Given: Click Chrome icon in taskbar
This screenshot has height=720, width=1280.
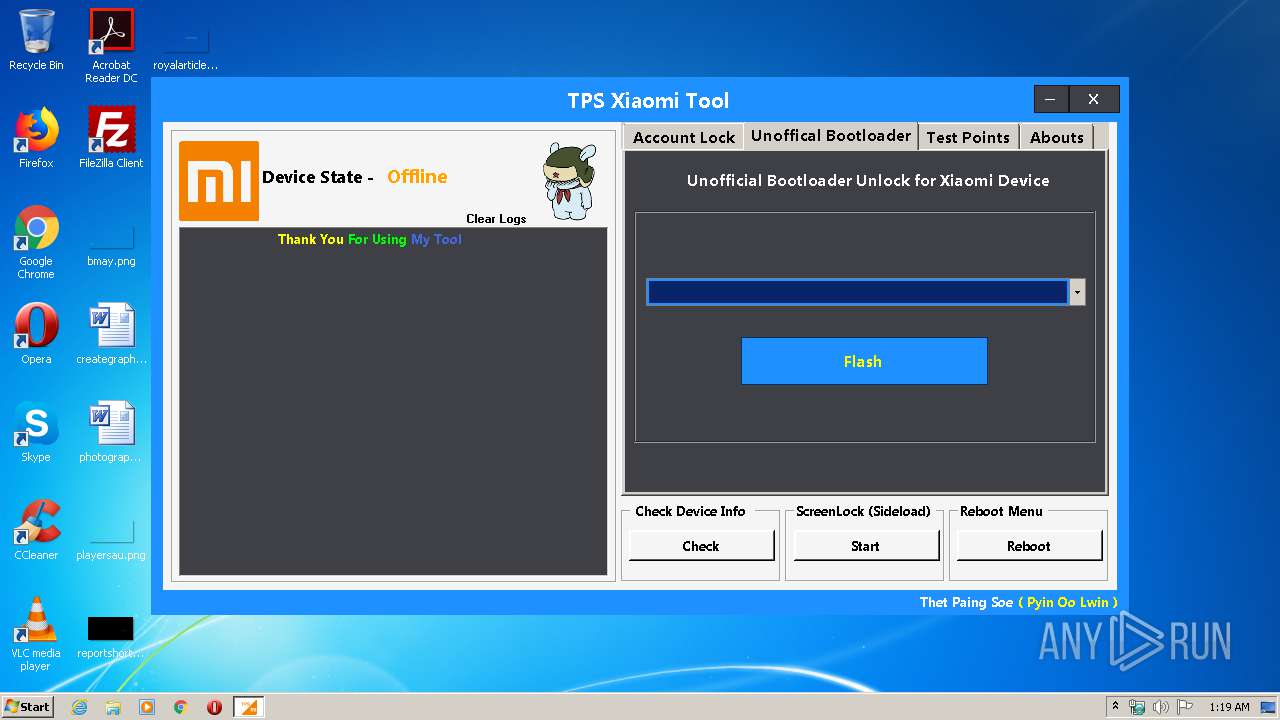Looking at the screenshot, I should coord(181,707).
